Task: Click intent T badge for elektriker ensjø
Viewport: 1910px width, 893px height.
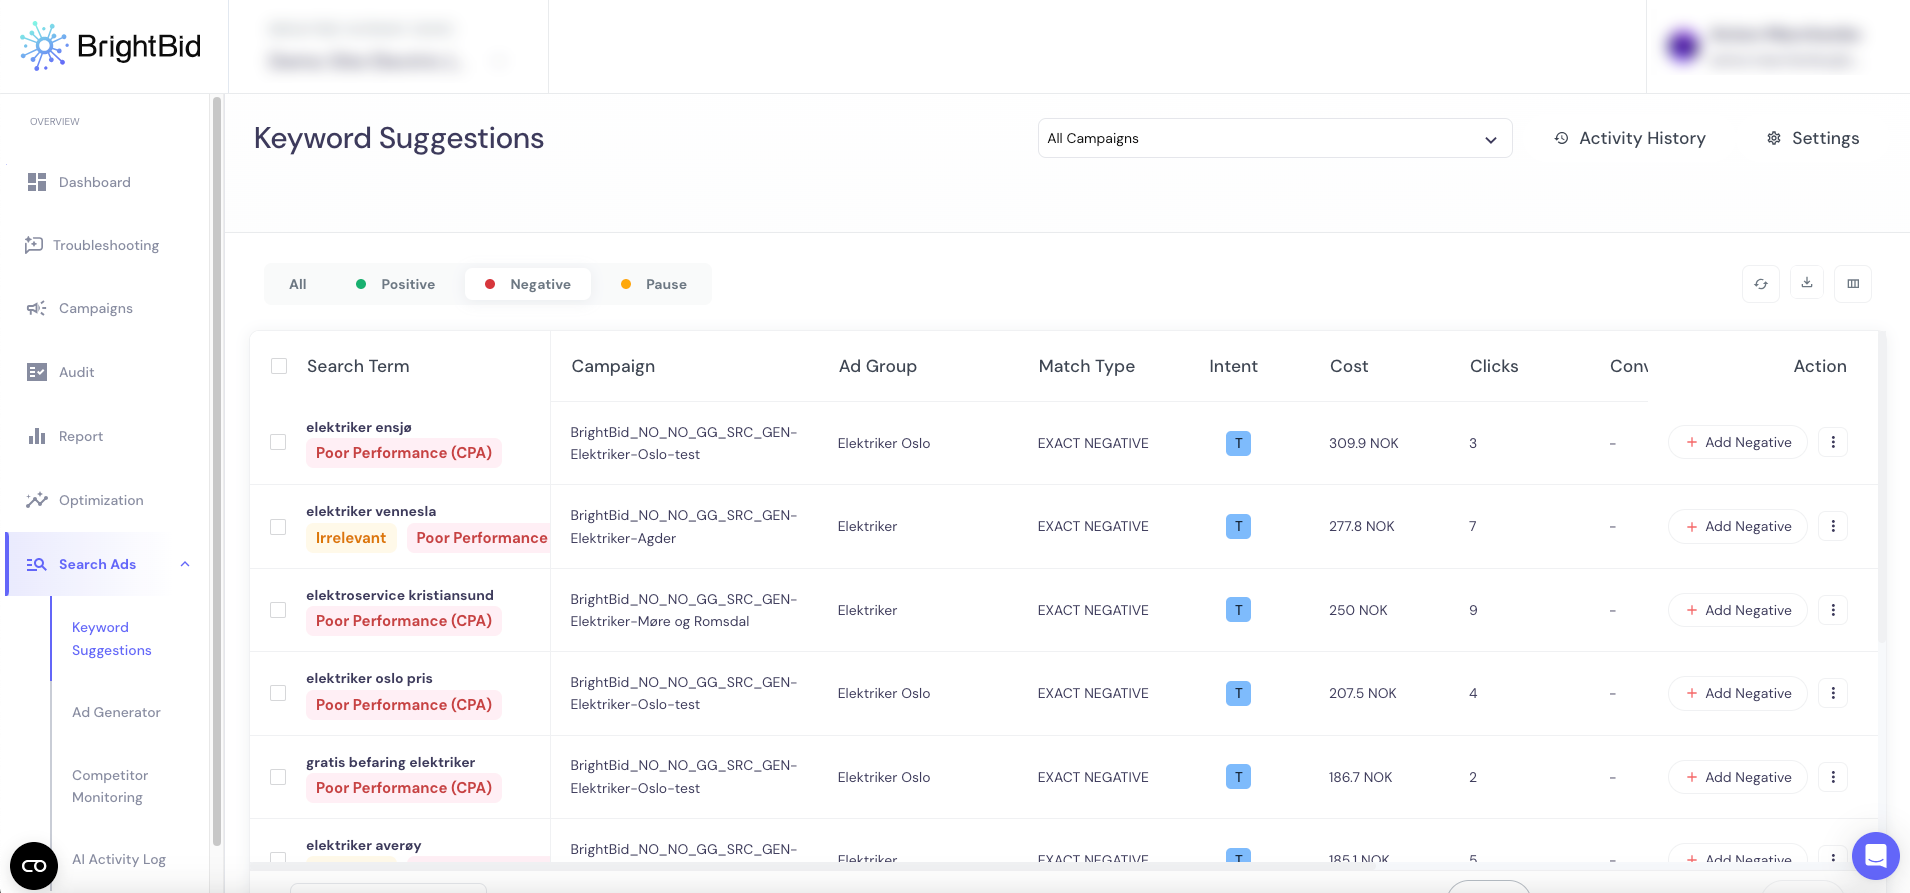Action: [1238, 443]
